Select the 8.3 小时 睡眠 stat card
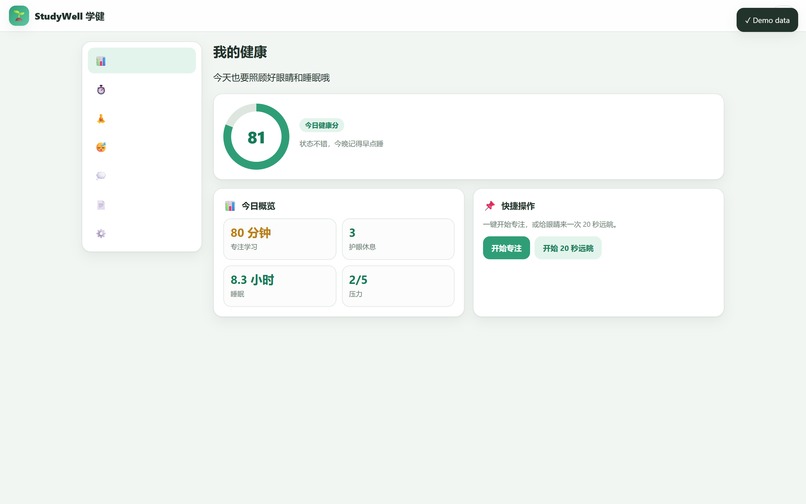The width and height of the screenshot is (806, 504). 280,286
